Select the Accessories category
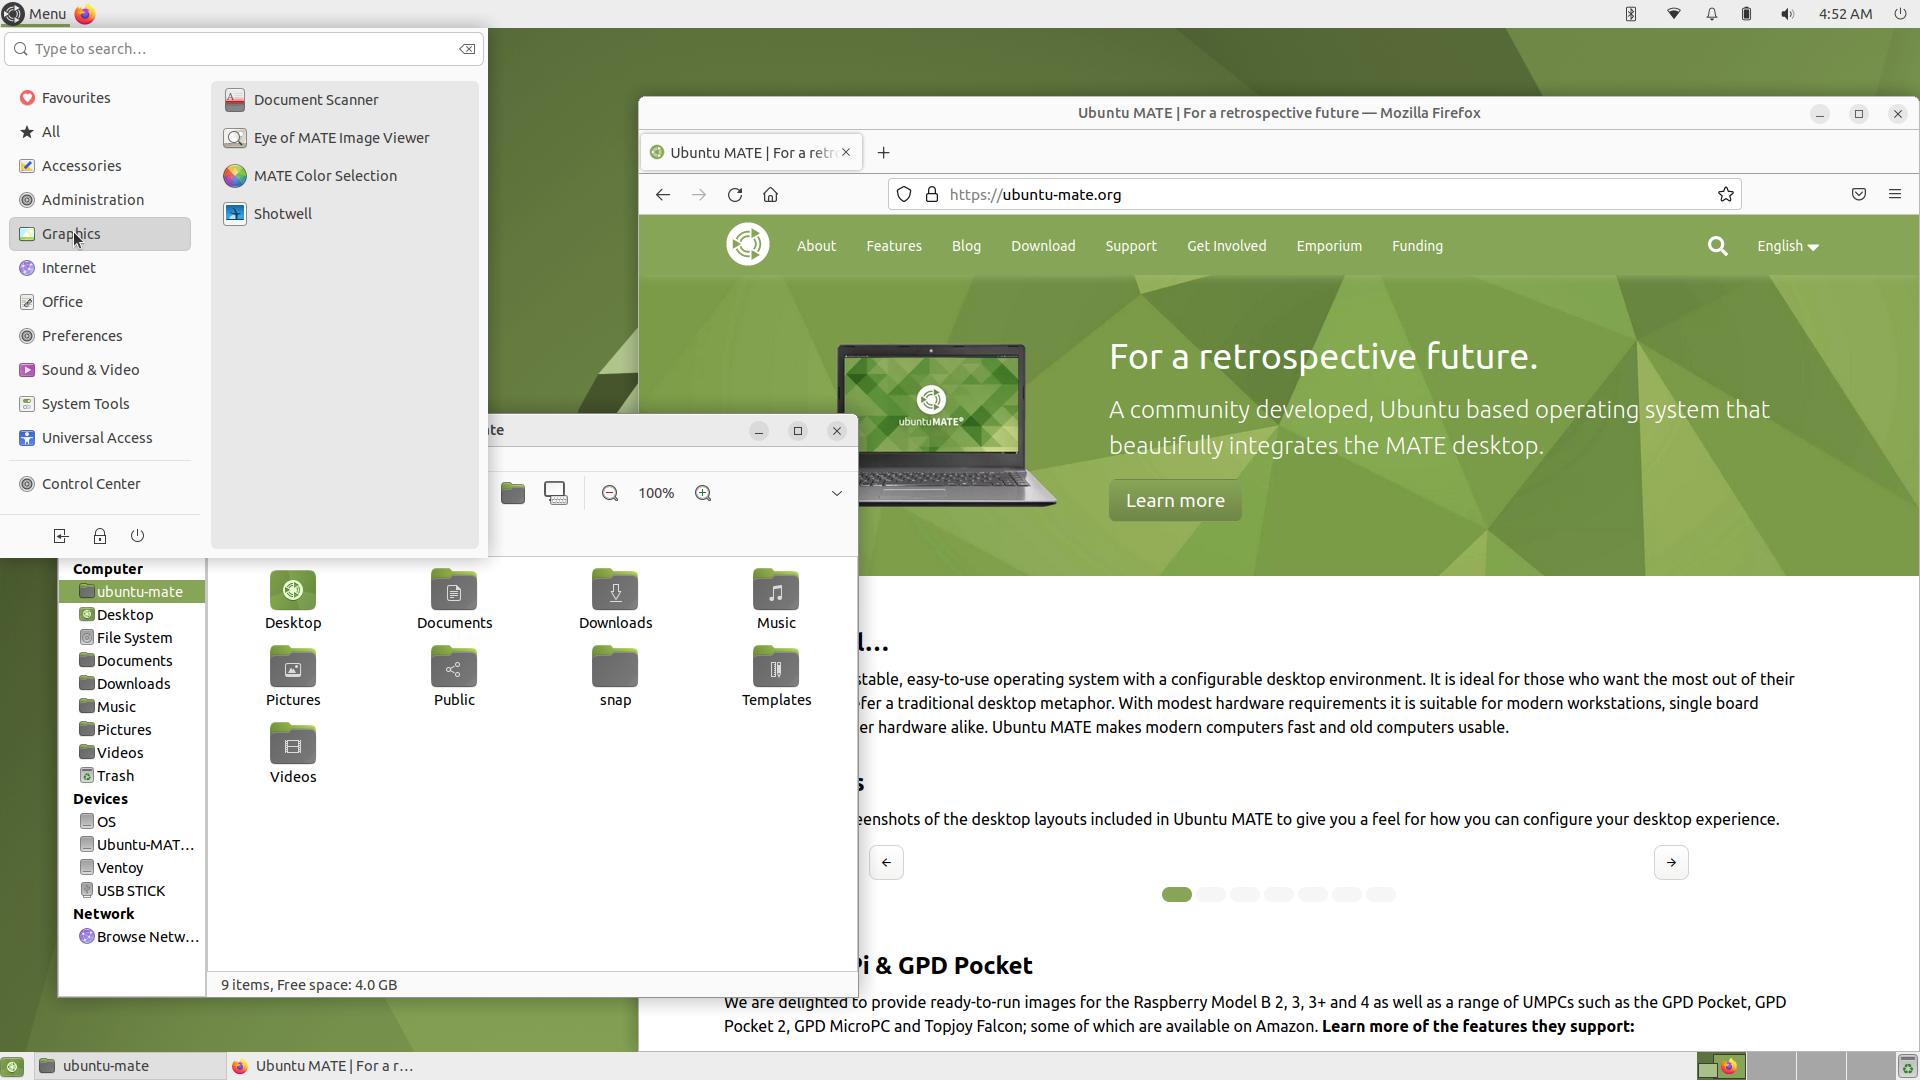The height and width of the screenshot is (1080, 1920). click(x=100, y=166)
